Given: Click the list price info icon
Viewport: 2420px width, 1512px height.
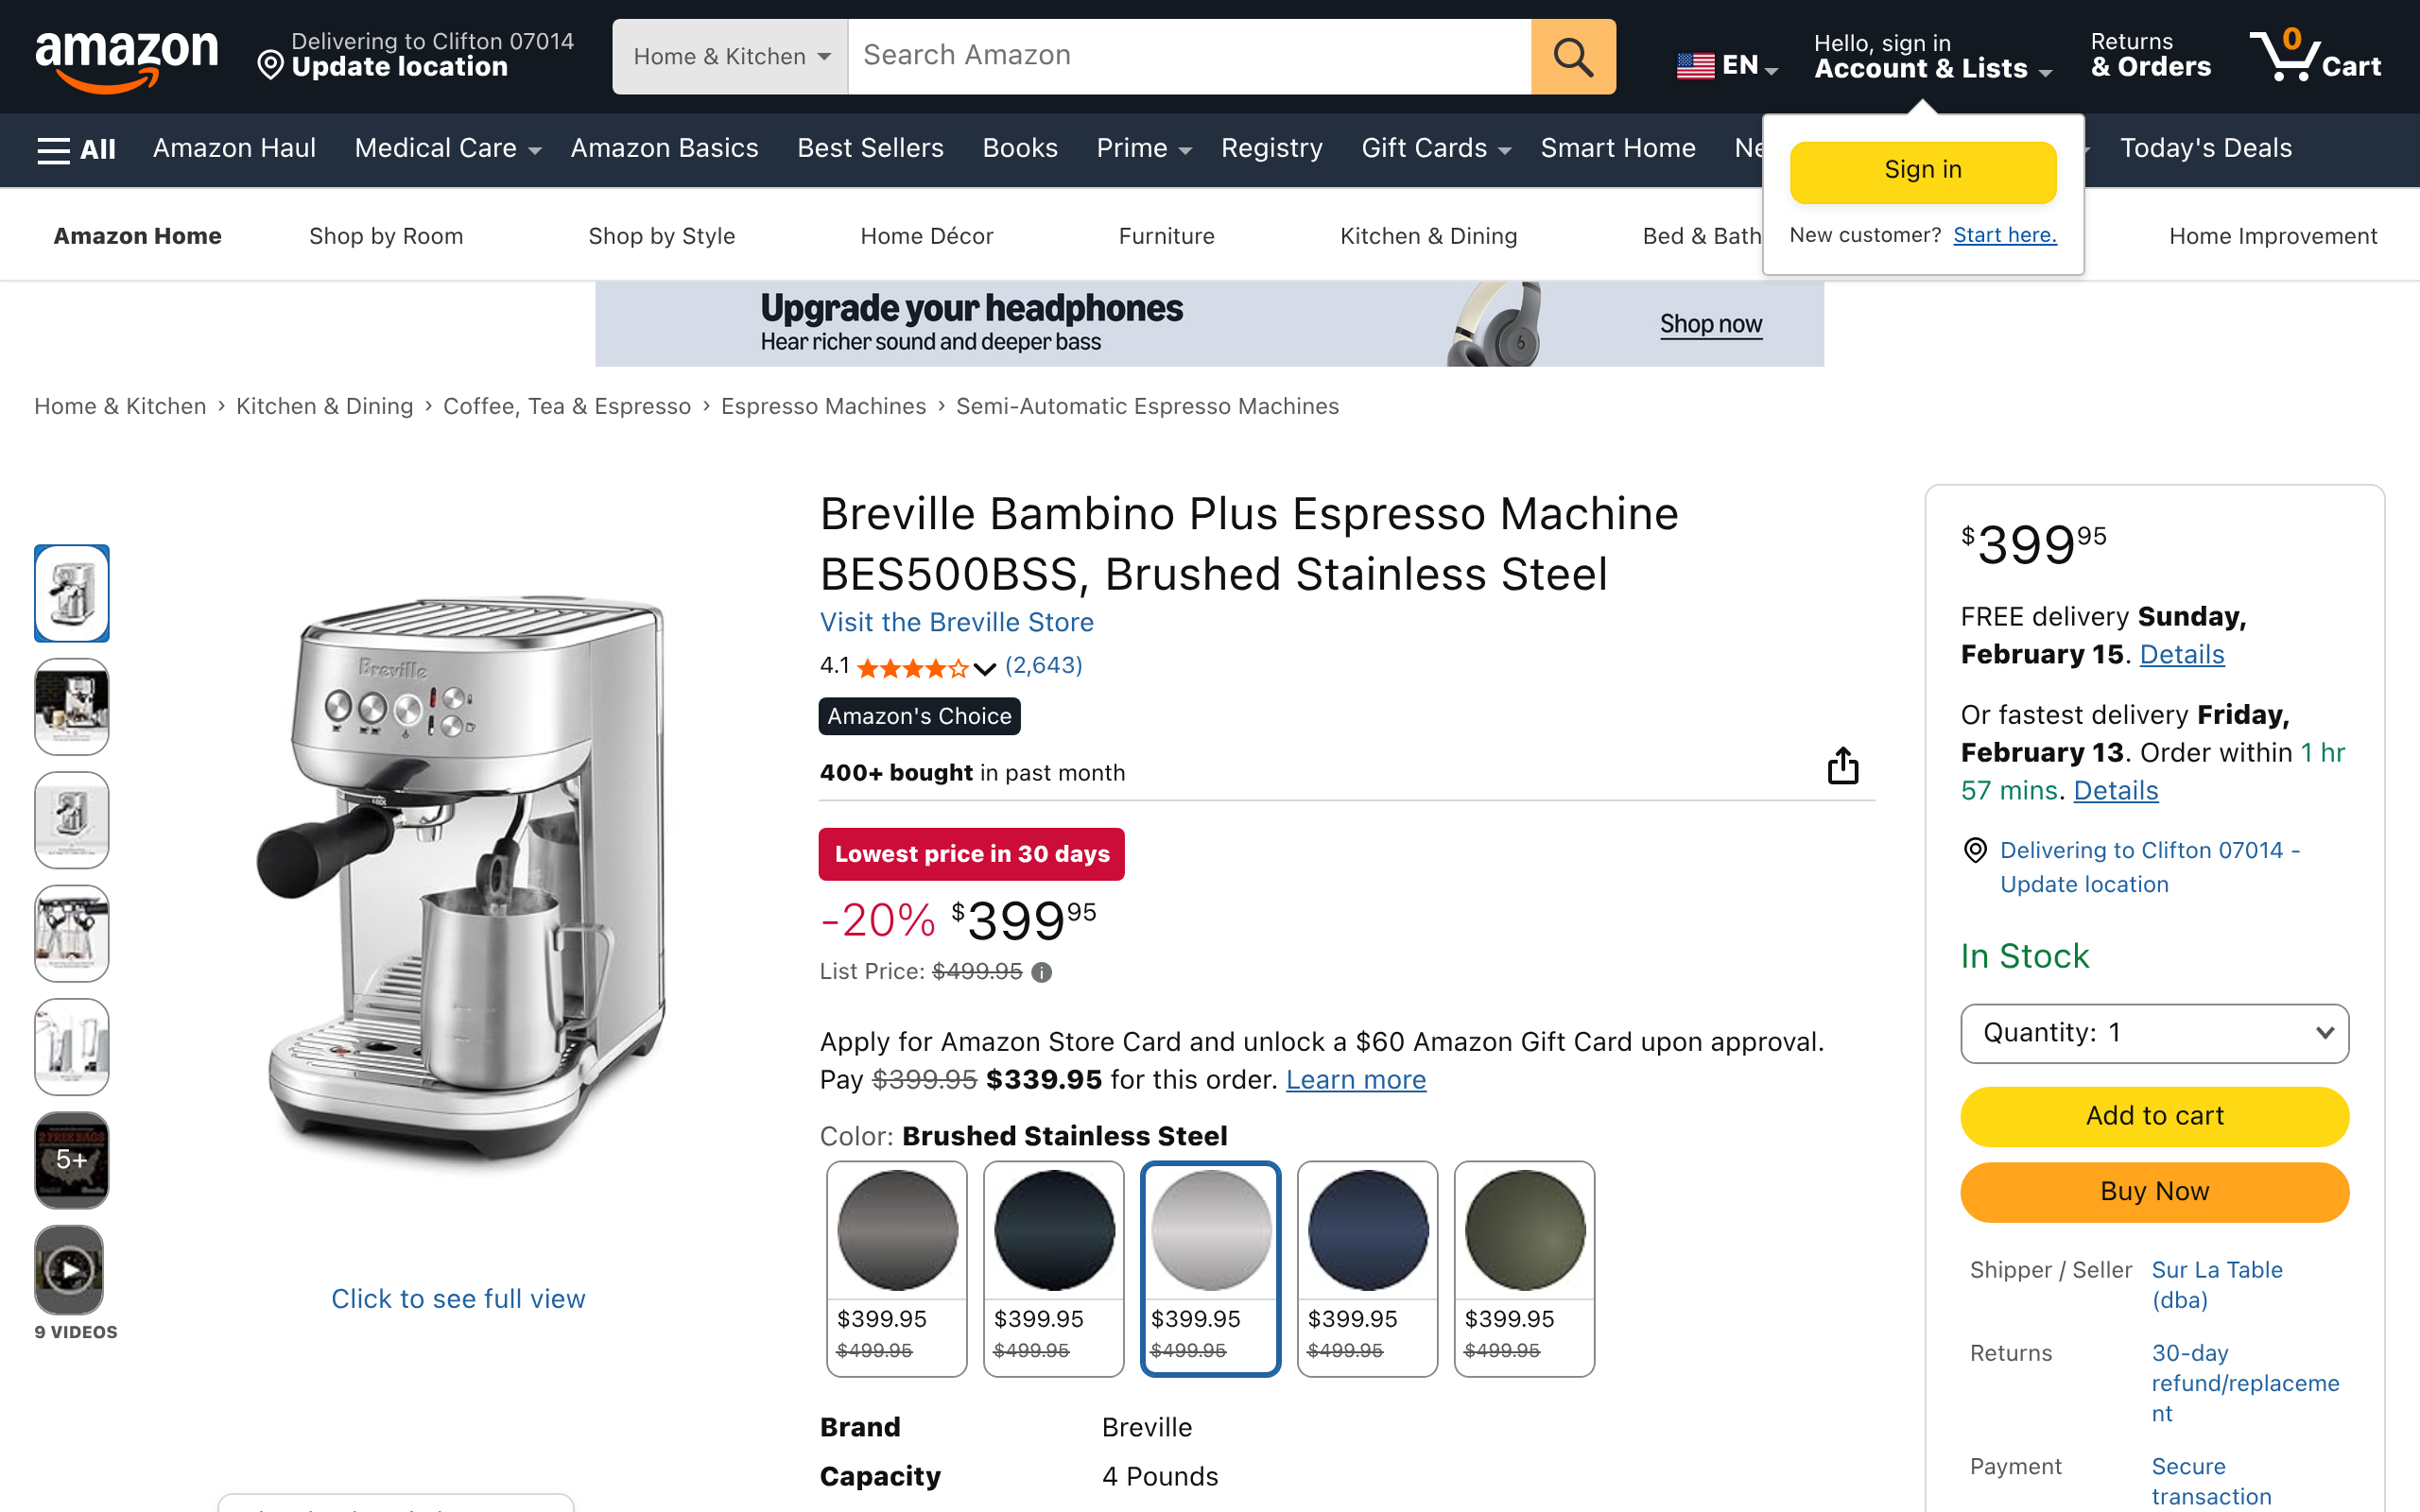Looking at the screenshot, I should (x=1042, y=972).
